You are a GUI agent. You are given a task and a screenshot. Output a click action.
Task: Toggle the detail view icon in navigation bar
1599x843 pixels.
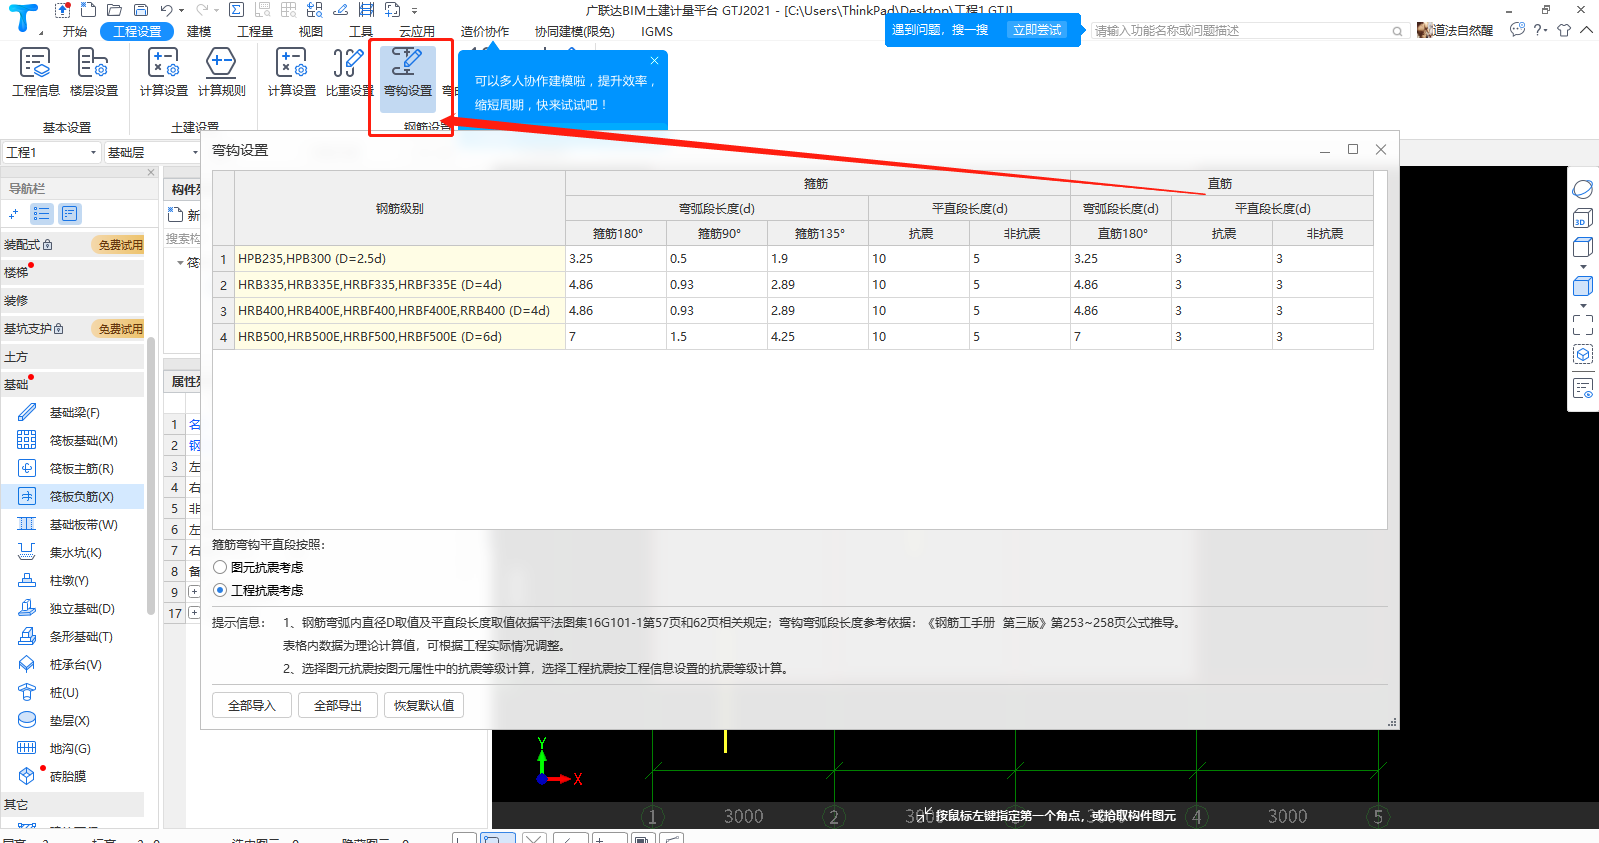click(69, 214)
